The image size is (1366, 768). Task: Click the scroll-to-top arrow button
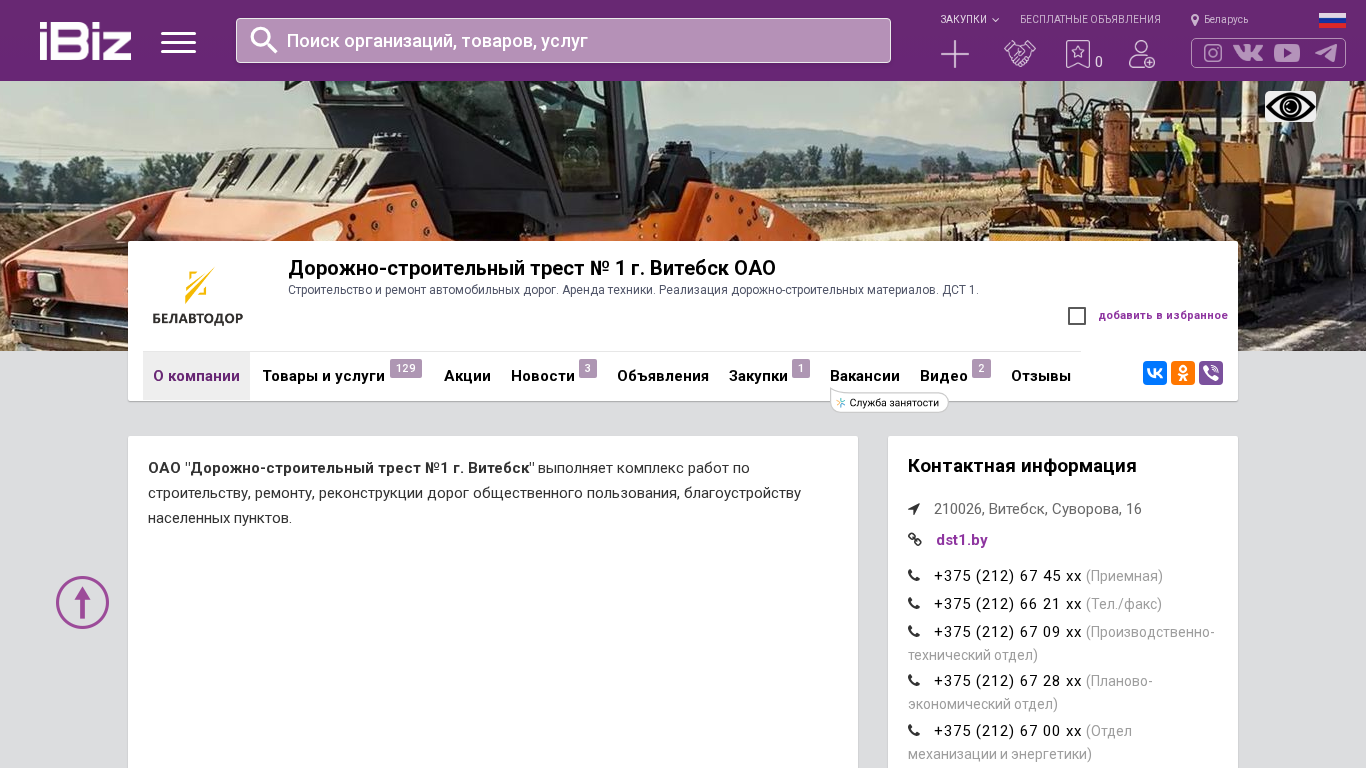(82, 602)
